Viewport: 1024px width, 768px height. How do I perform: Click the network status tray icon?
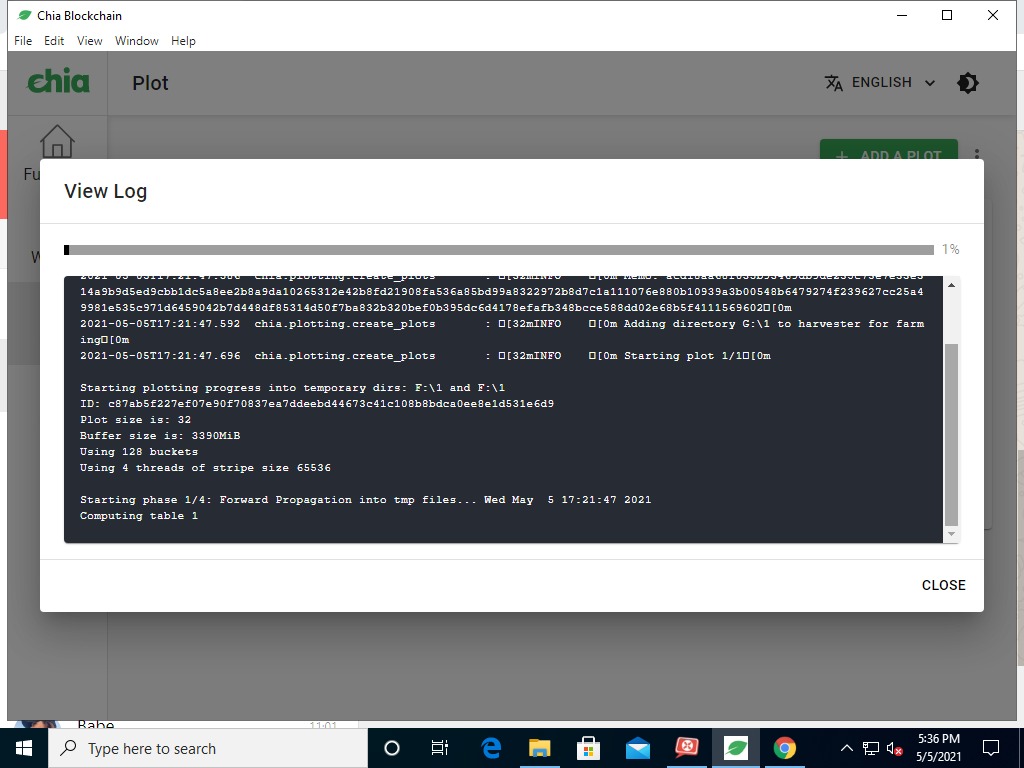click(x=871, y=748)
